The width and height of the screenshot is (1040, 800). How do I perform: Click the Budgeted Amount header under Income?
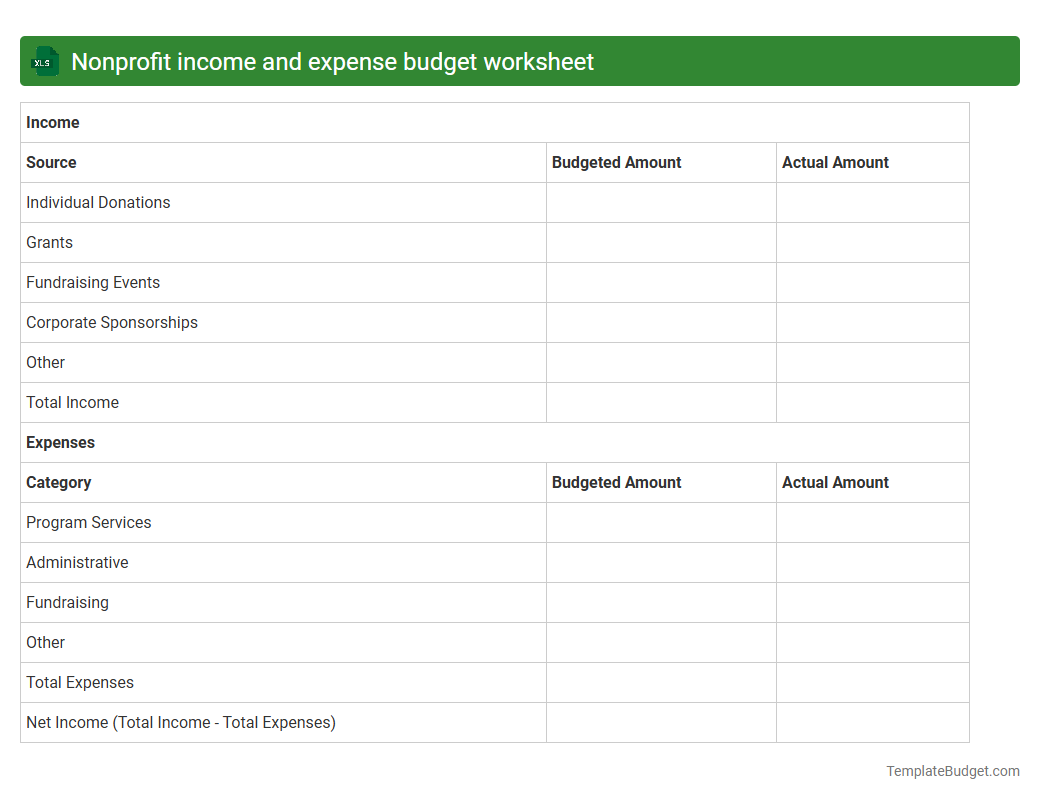(x=616, y=162)
